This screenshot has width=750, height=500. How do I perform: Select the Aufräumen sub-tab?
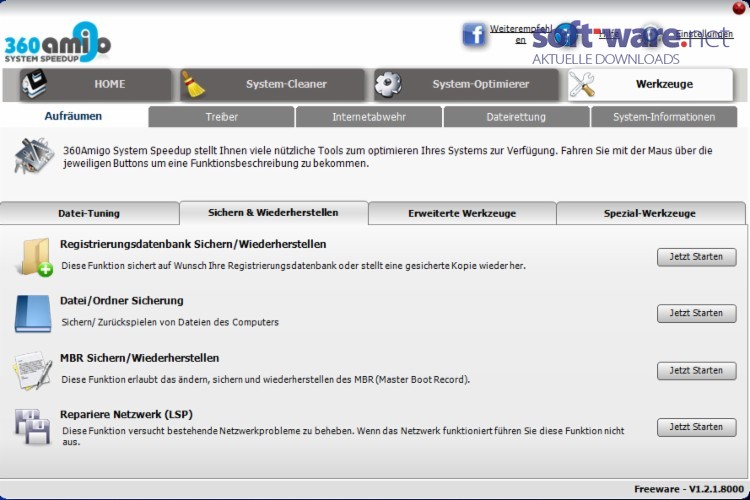click(x=73, y=116)
